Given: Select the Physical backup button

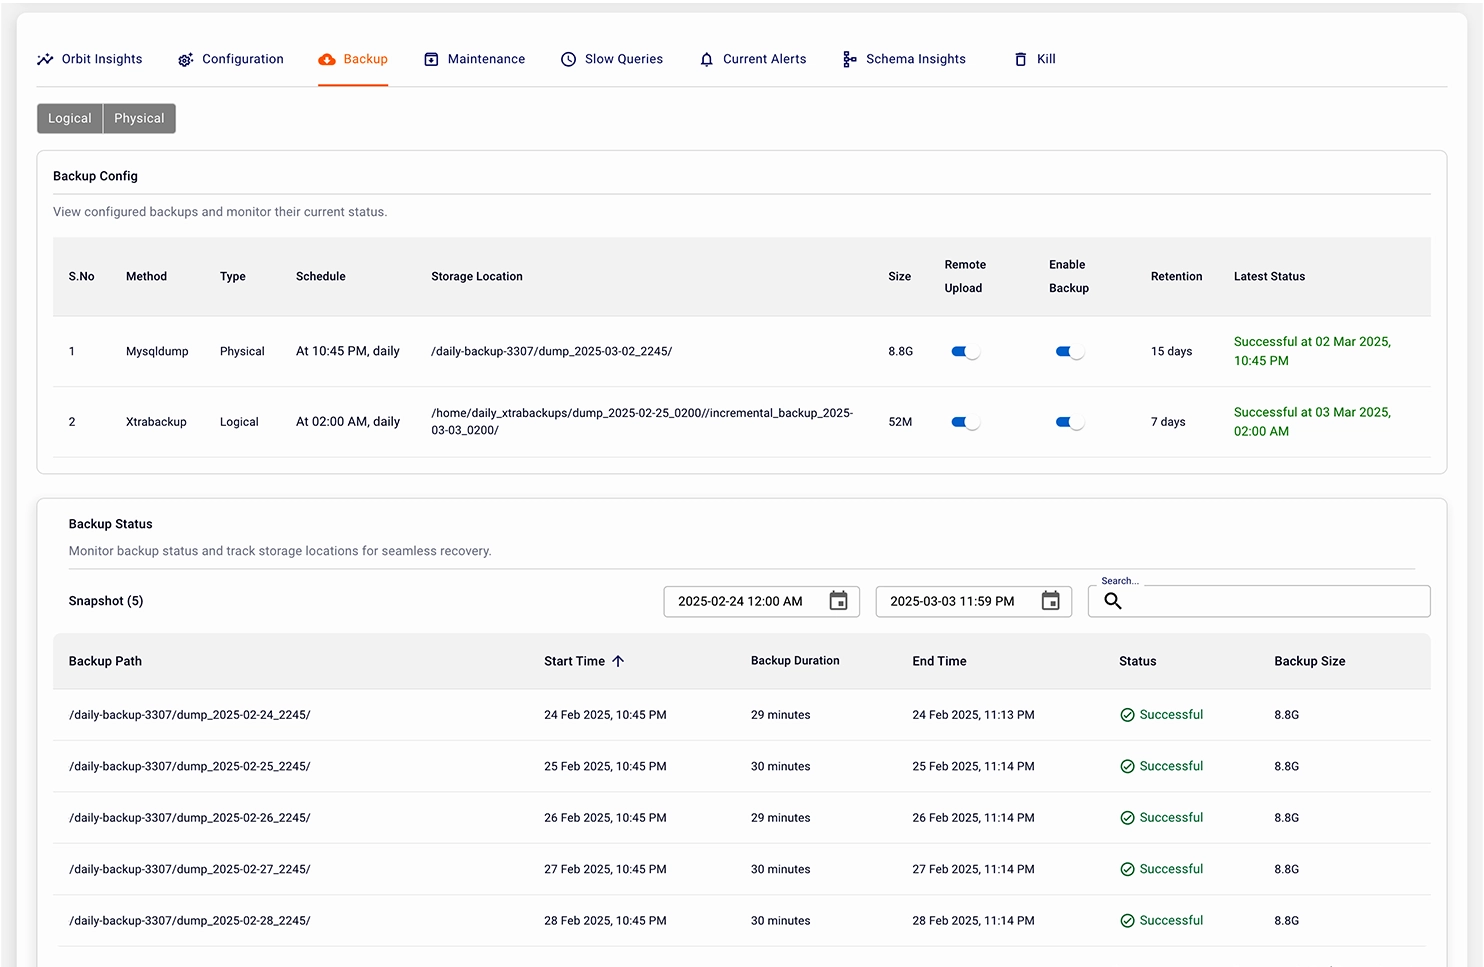Looking at the screenshot, I should pyautogui.click(x=139, y=118).
